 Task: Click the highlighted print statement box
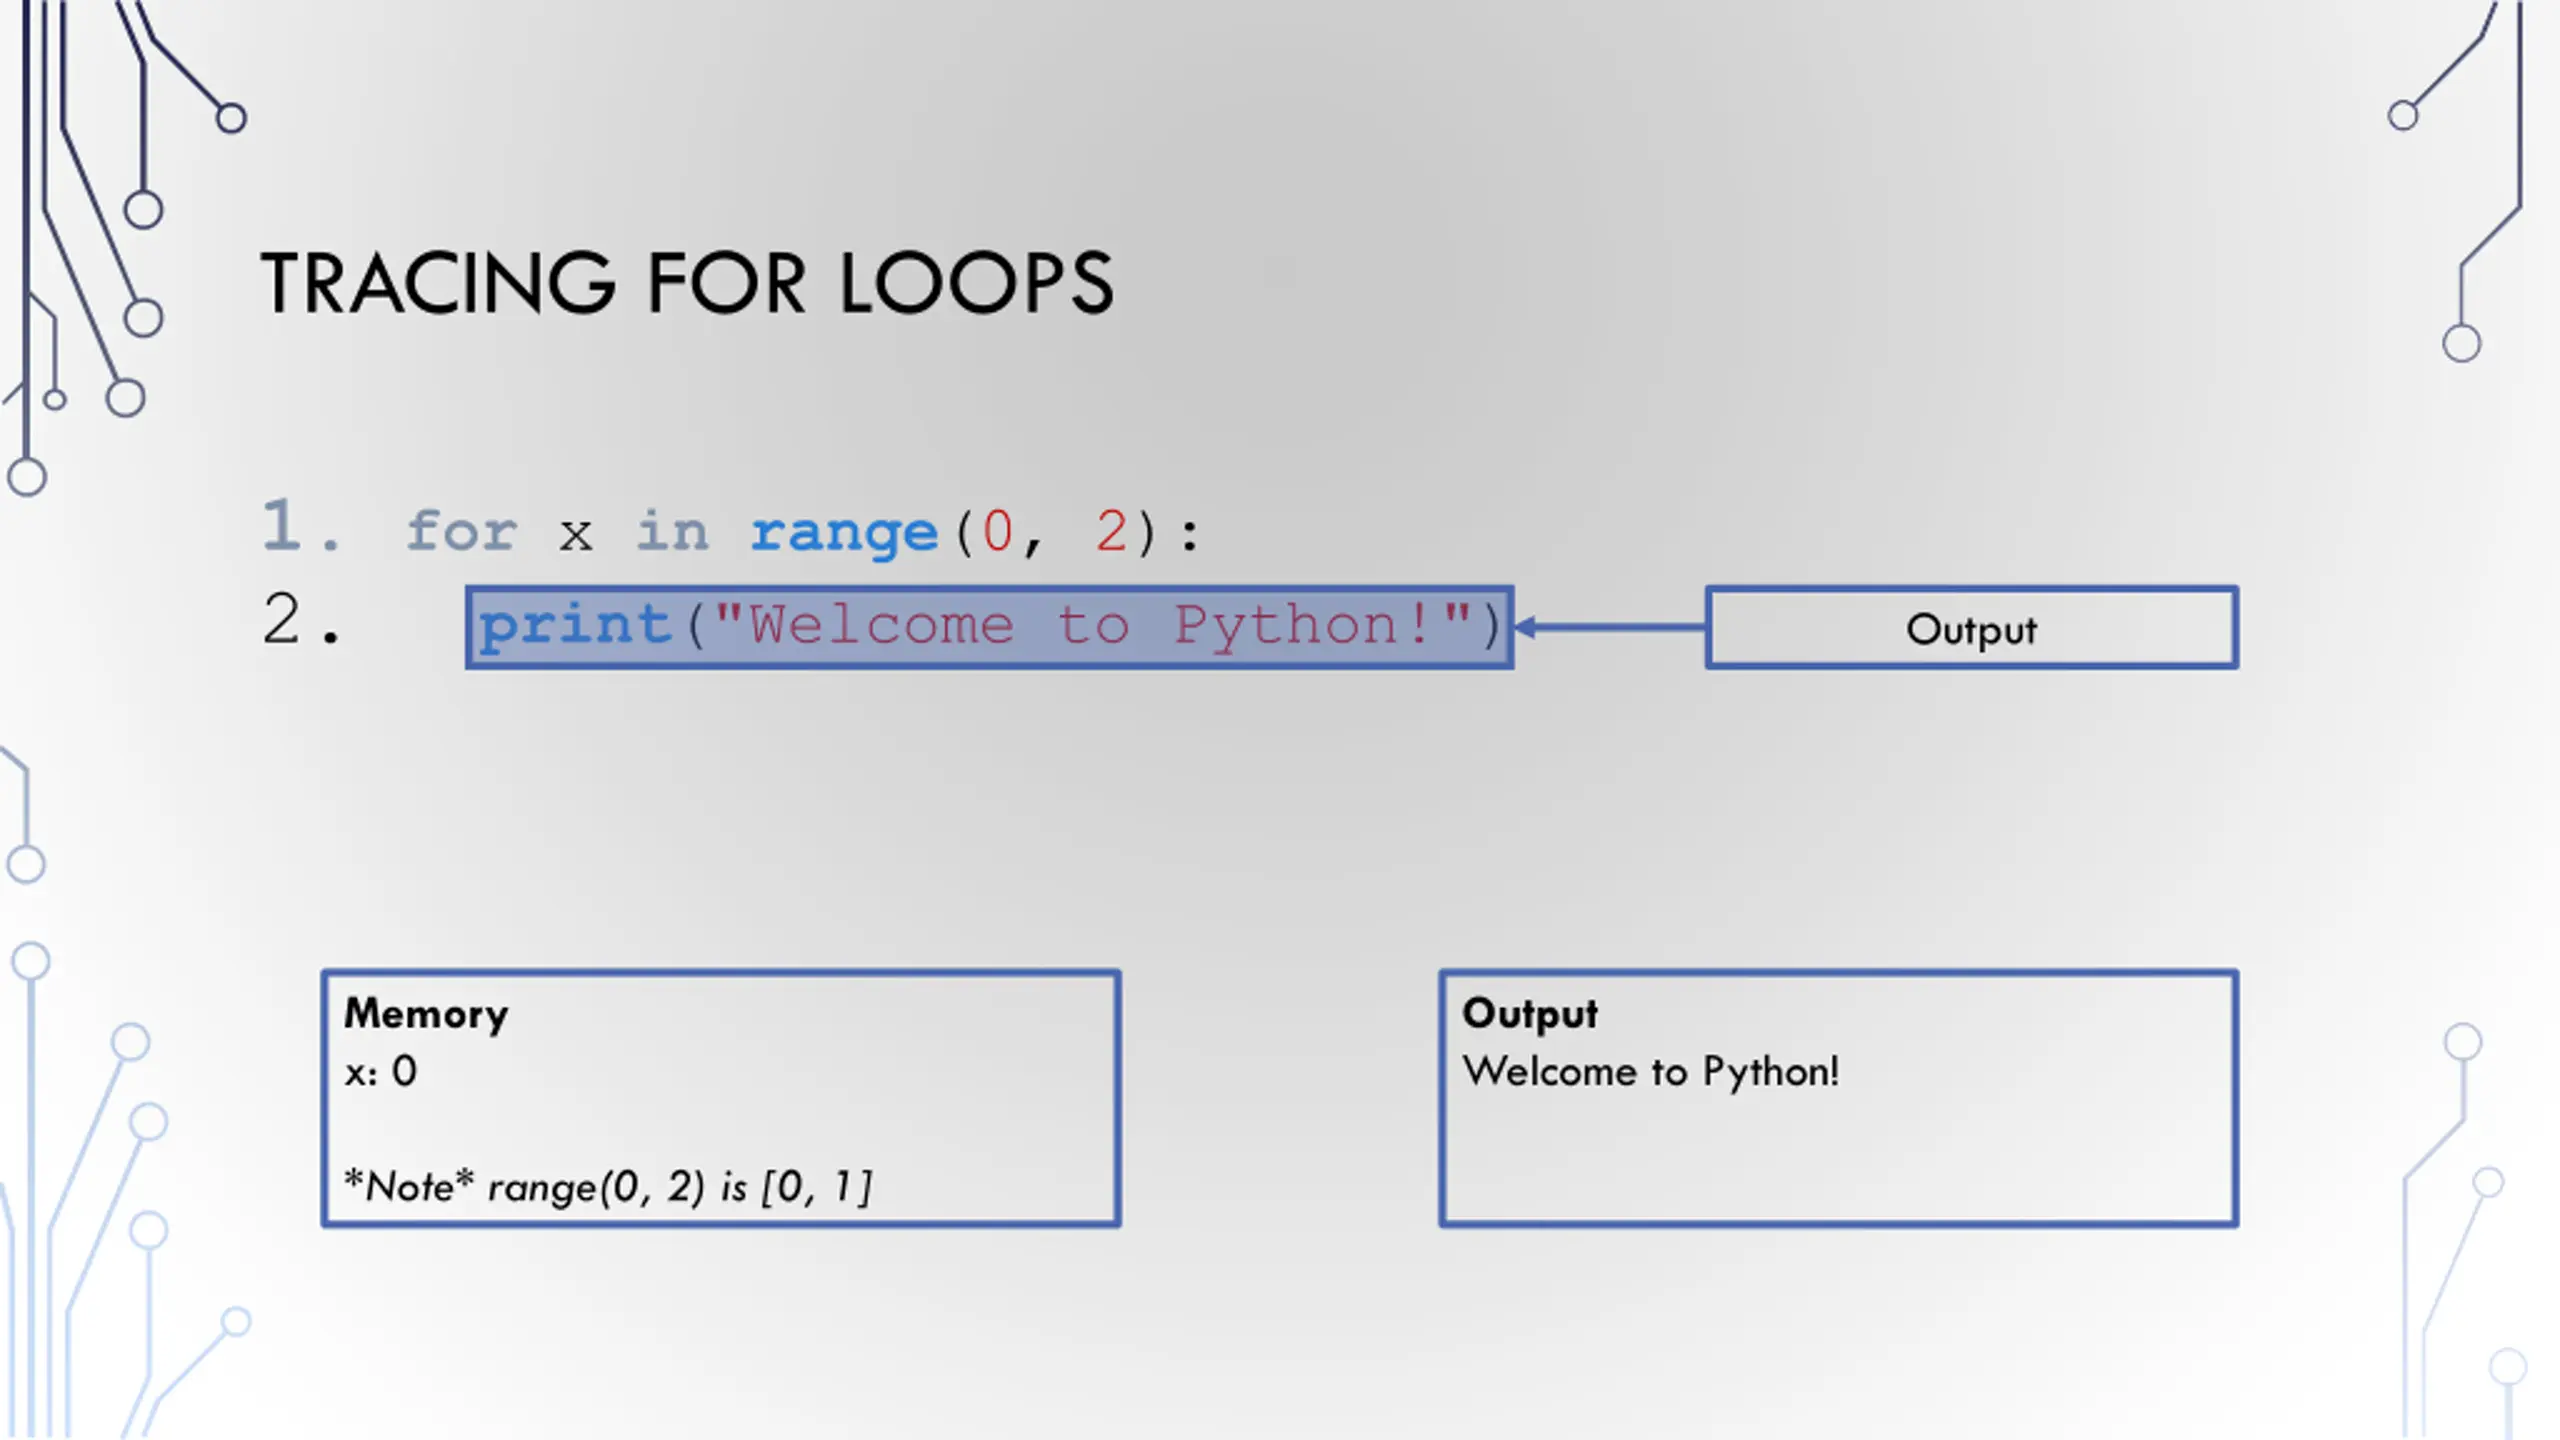[x=988, y=627]
